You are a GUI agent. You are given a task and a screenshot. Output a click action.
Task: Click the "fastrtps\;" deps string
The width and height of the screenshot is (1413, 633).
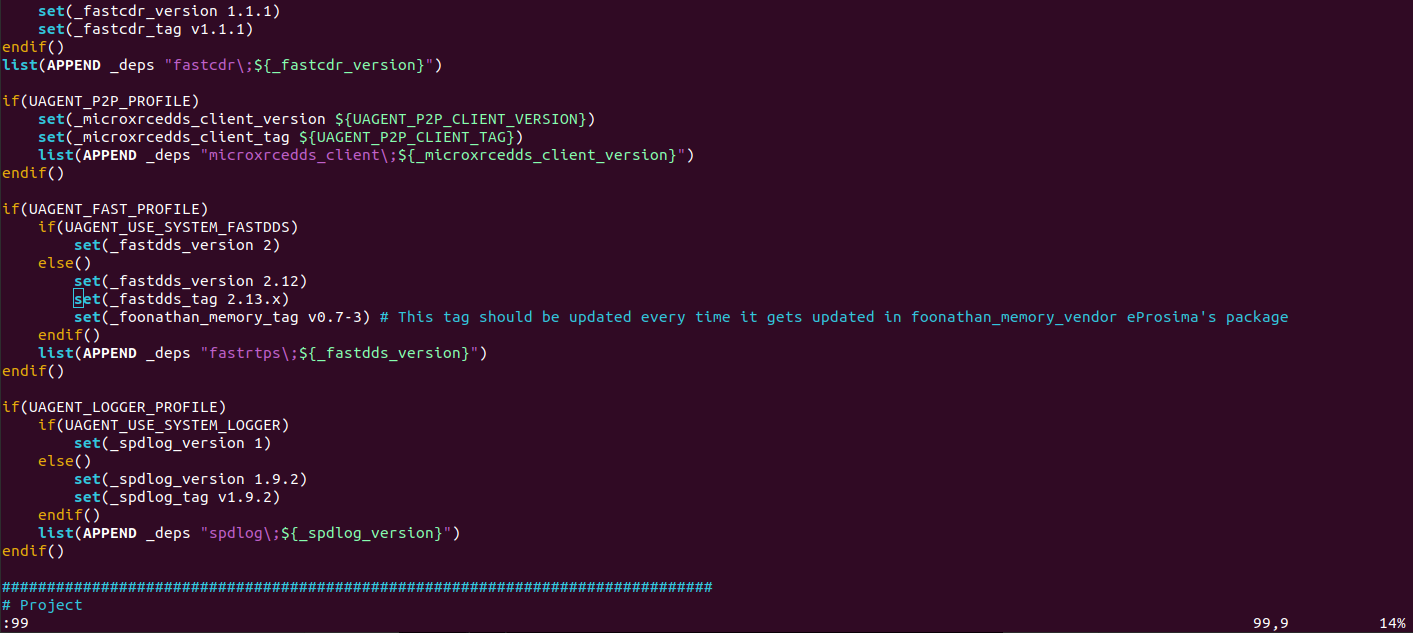coord(249,353)
